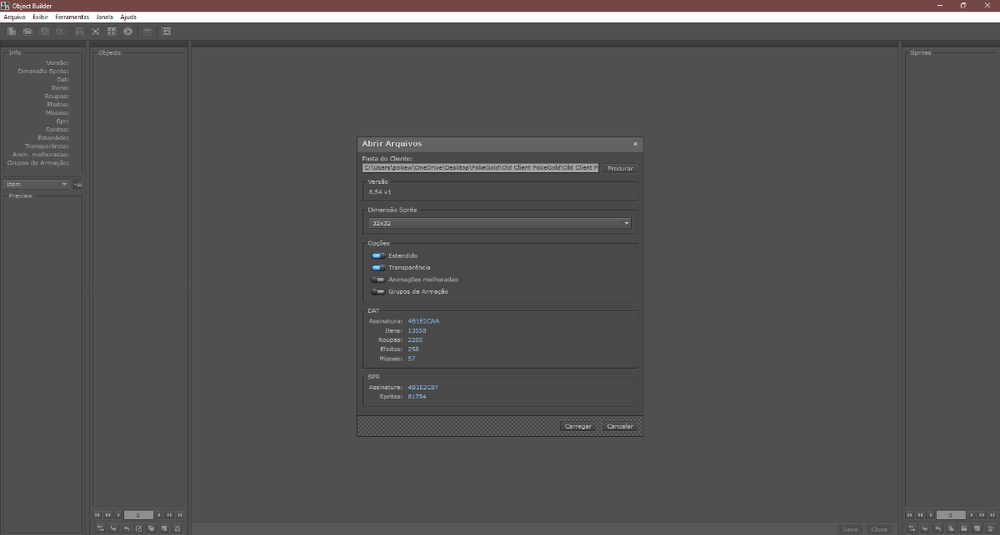
Task: Open the Ferramentas menu
Action: [72, 18]
